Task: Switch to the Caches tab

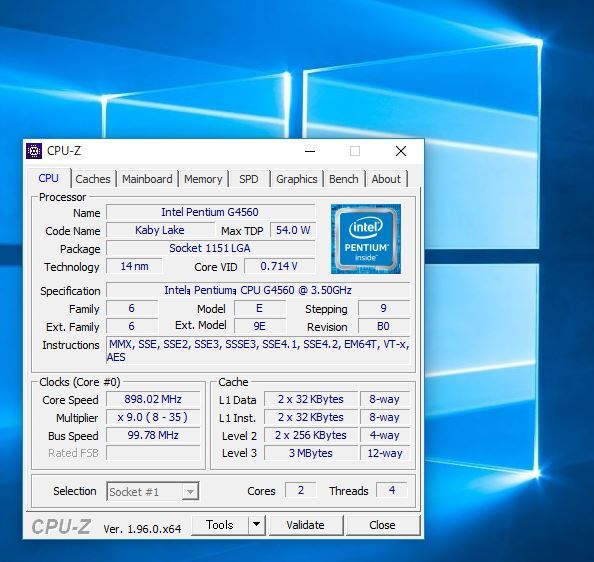Action: tap(93, 179)
